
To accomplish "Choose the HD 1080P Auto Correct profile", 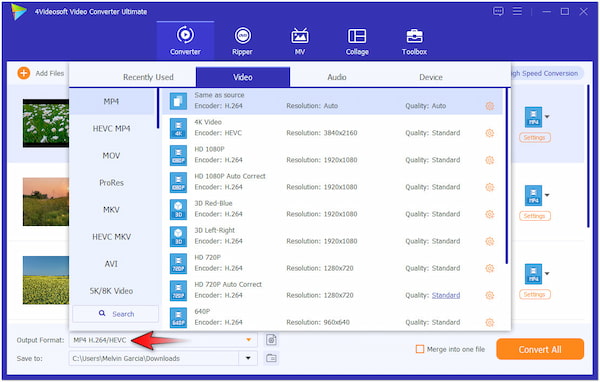I will tap(332, 182).
